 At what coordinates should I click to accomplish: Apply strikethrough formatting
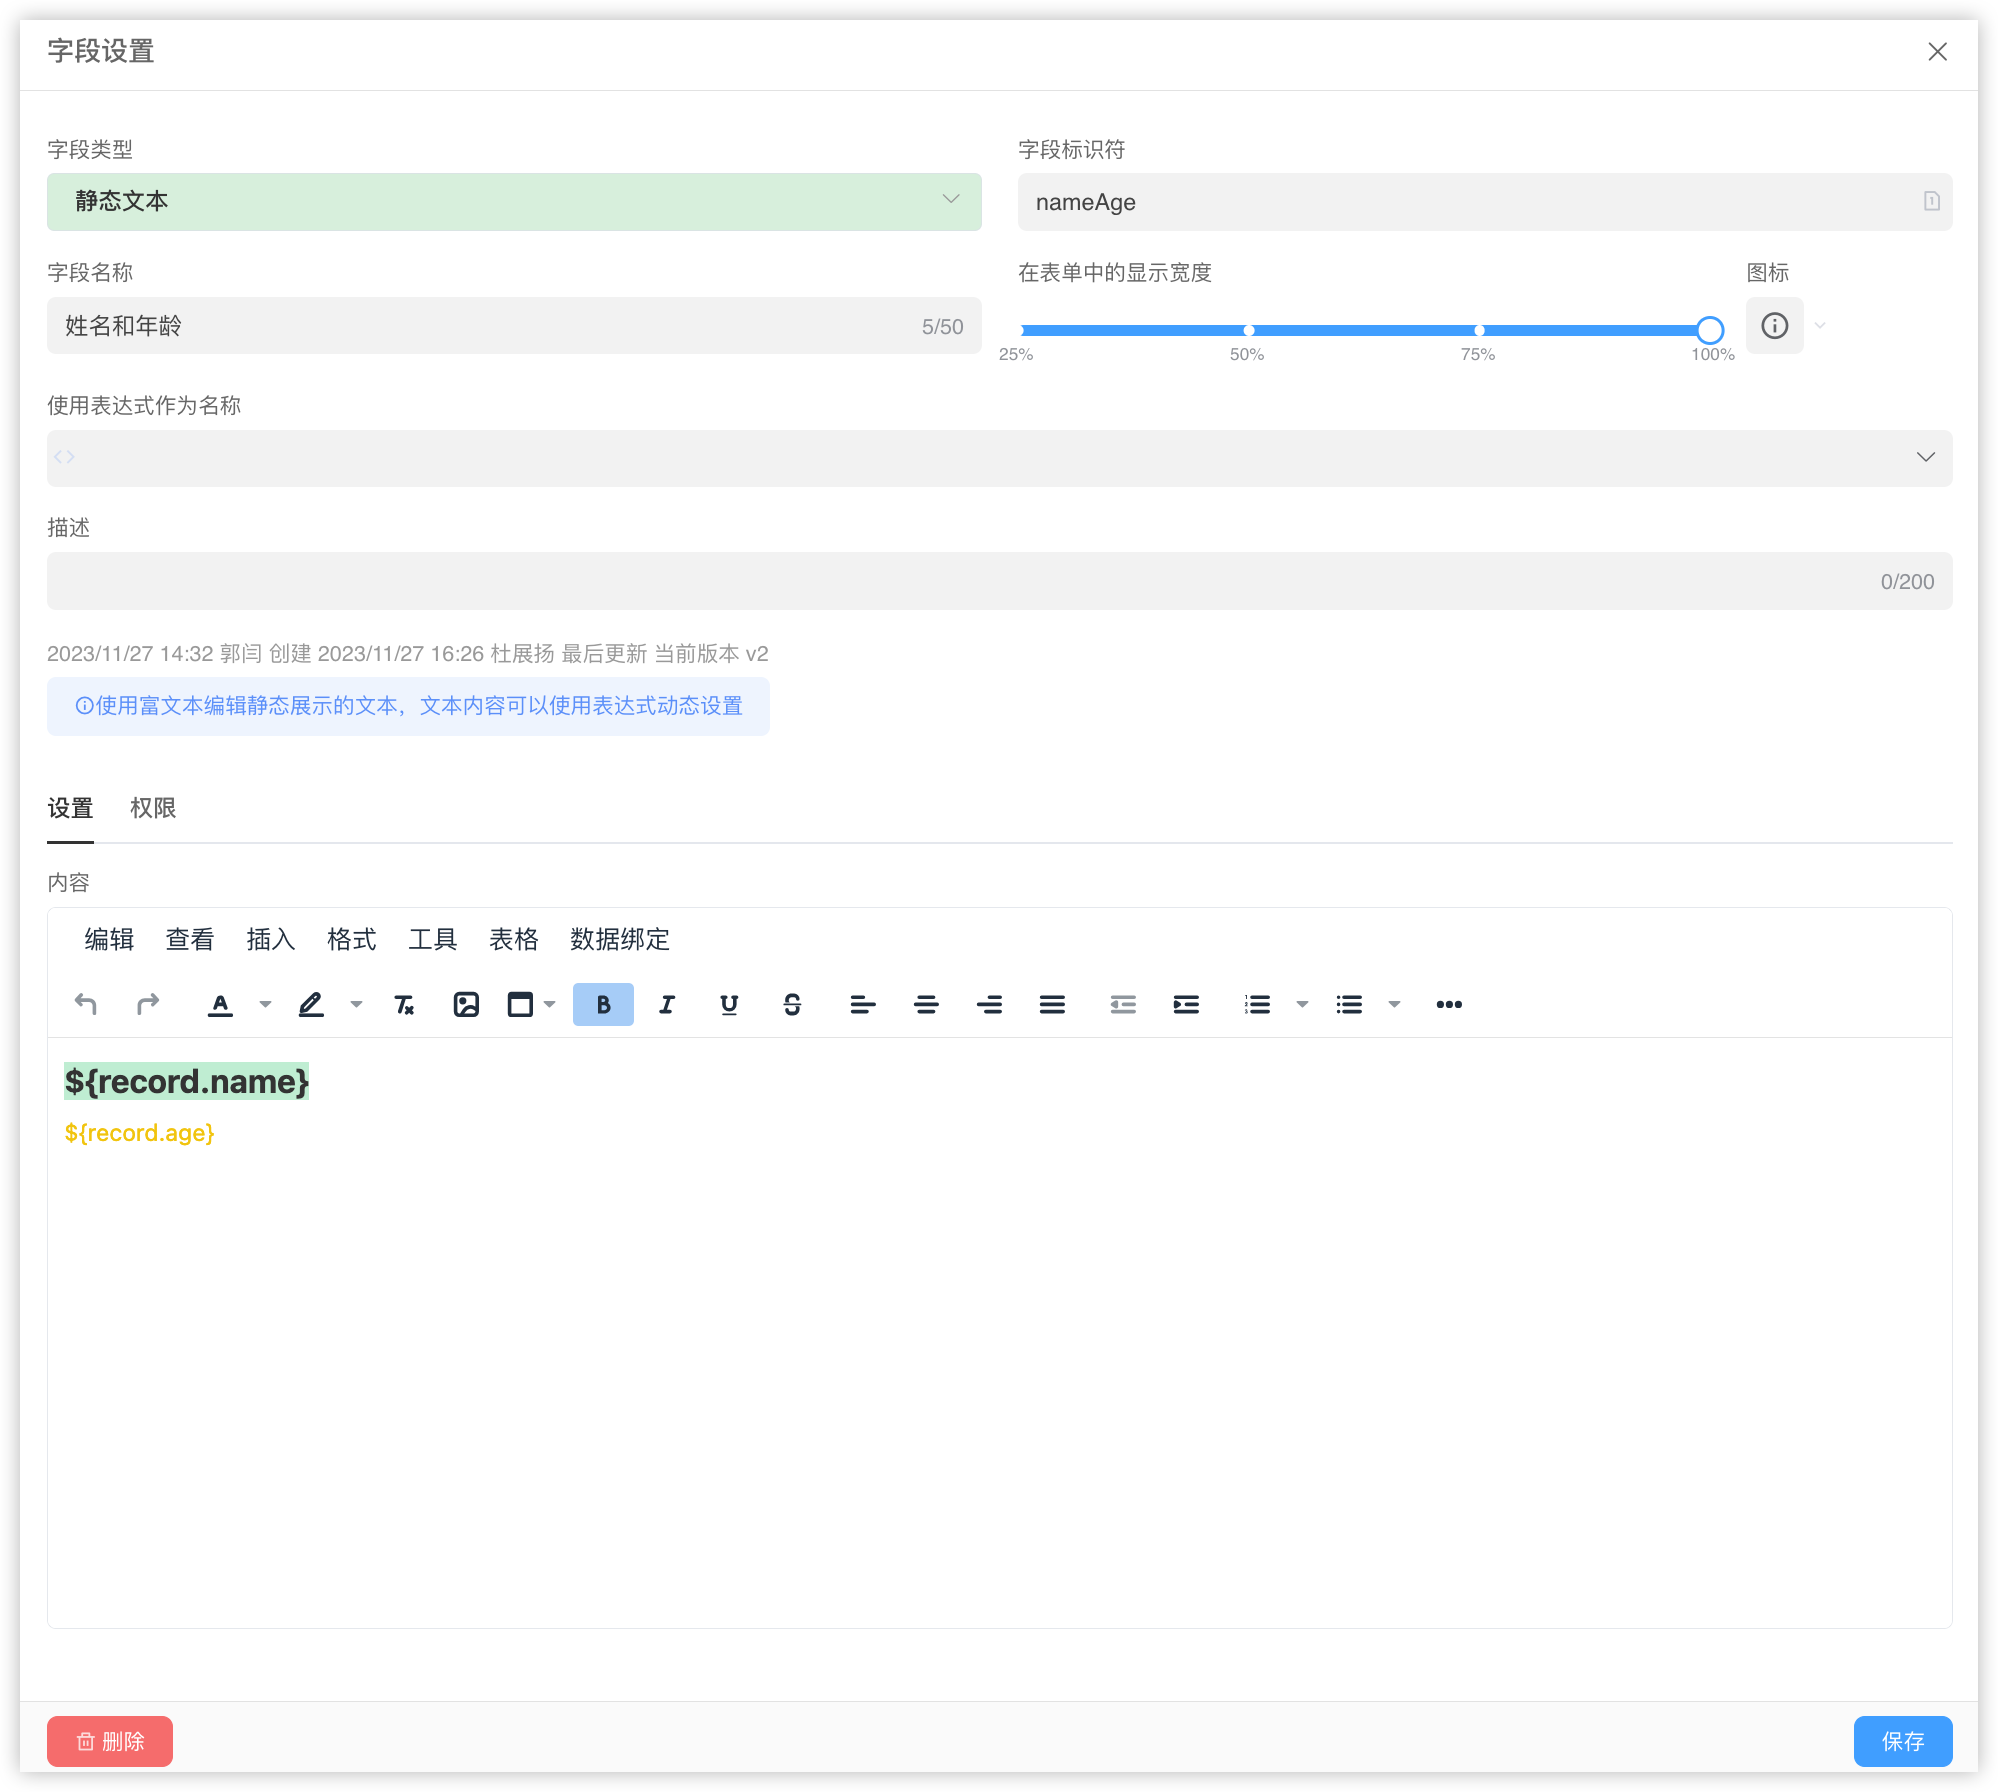click(792, 1004)
